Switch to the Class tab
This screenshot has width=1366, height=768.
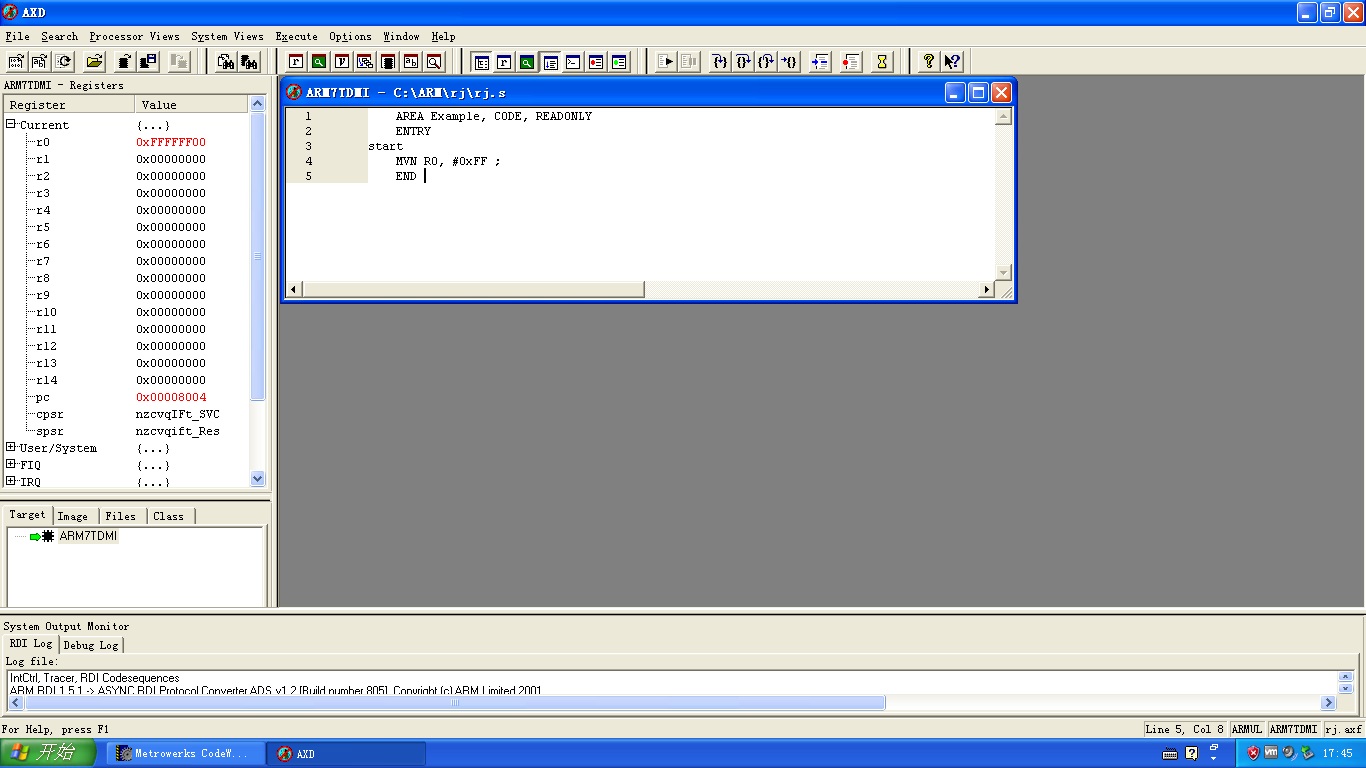[168, 516]
